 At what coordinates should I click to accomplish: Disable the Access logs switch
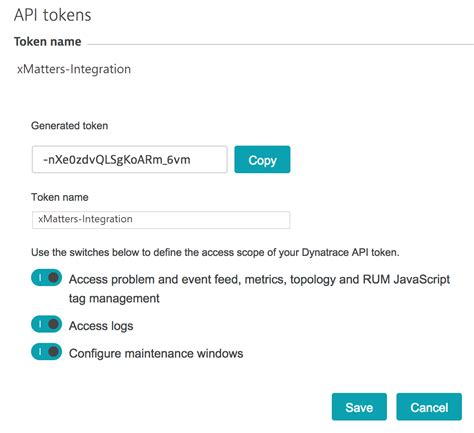46,324
